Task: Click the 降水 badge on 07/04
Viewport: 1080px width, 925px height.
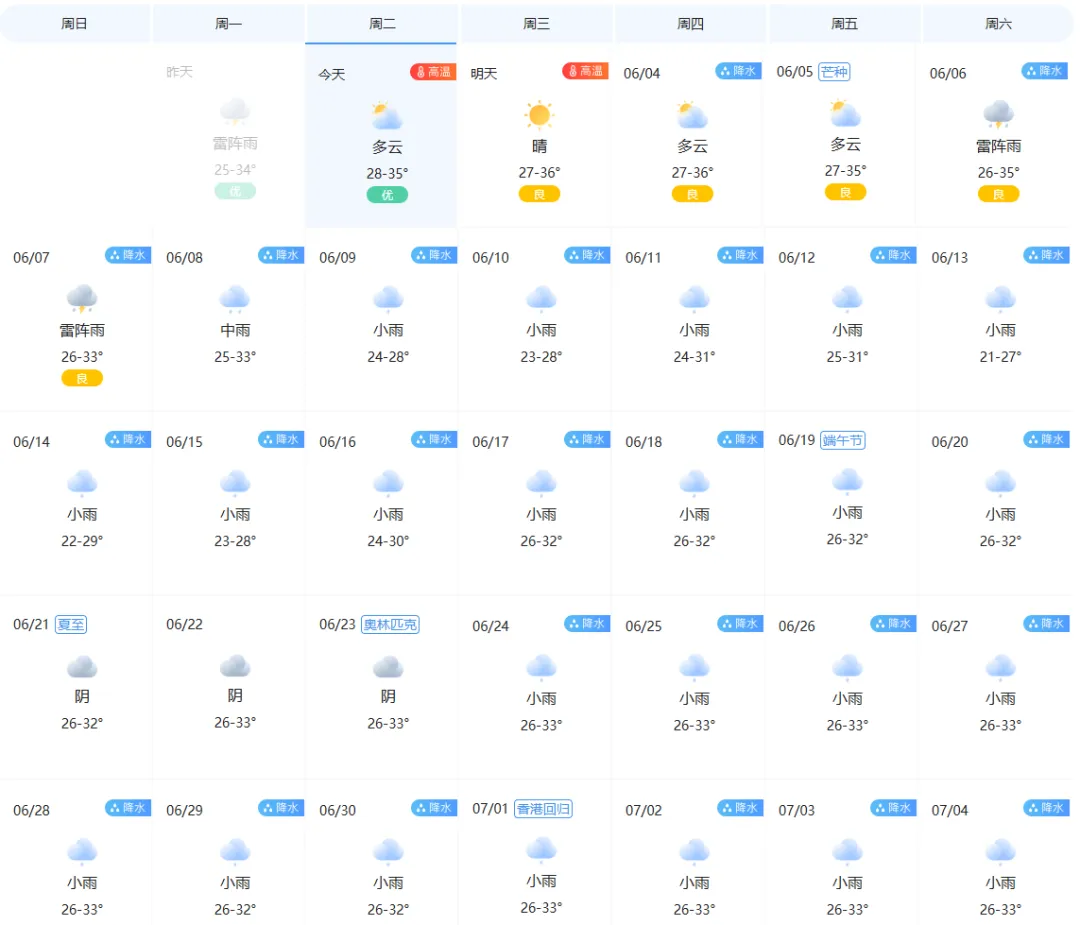Action: point(1047,808)
